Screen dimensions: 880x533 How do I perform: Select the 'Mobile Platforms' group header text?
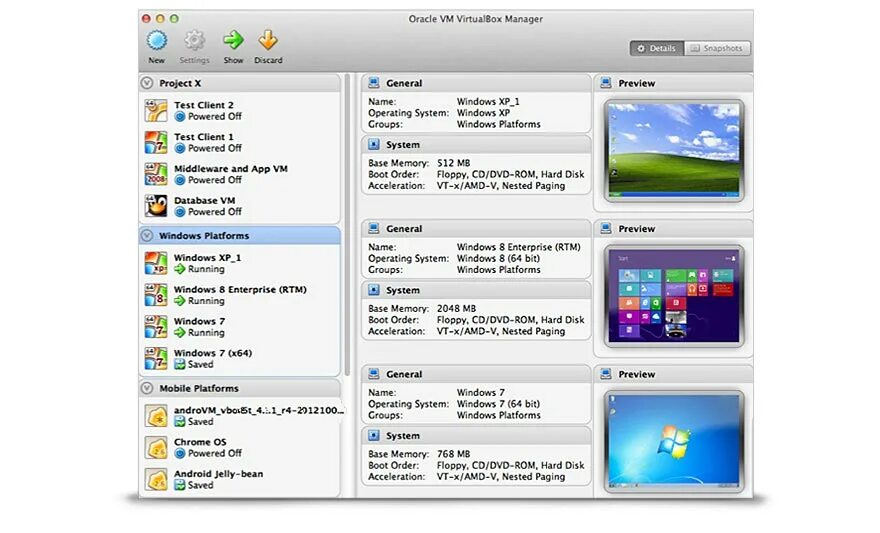(199, 388)
